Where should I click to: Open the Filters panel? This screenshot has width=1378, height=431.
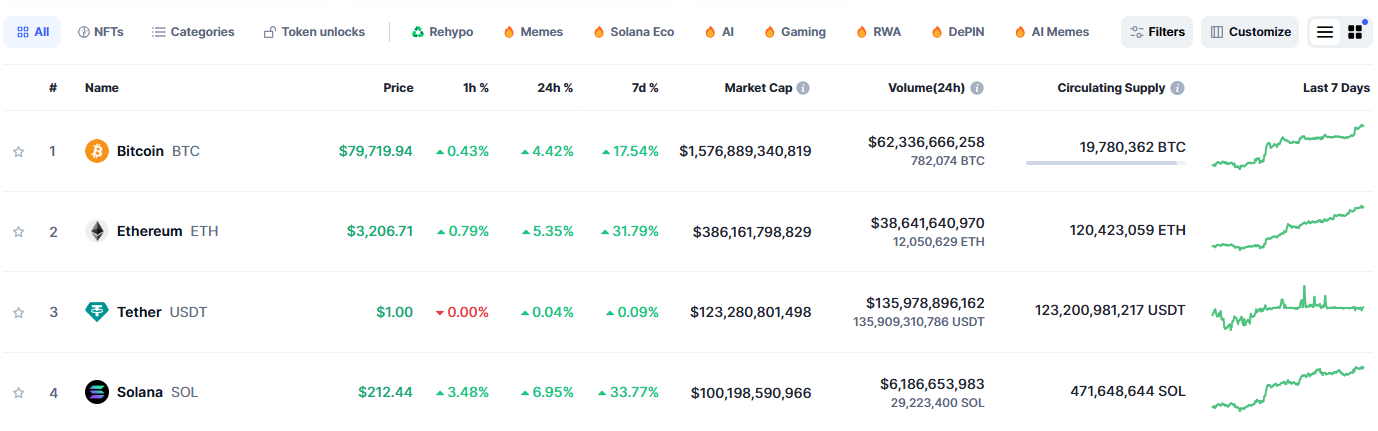coord(1157,32)
